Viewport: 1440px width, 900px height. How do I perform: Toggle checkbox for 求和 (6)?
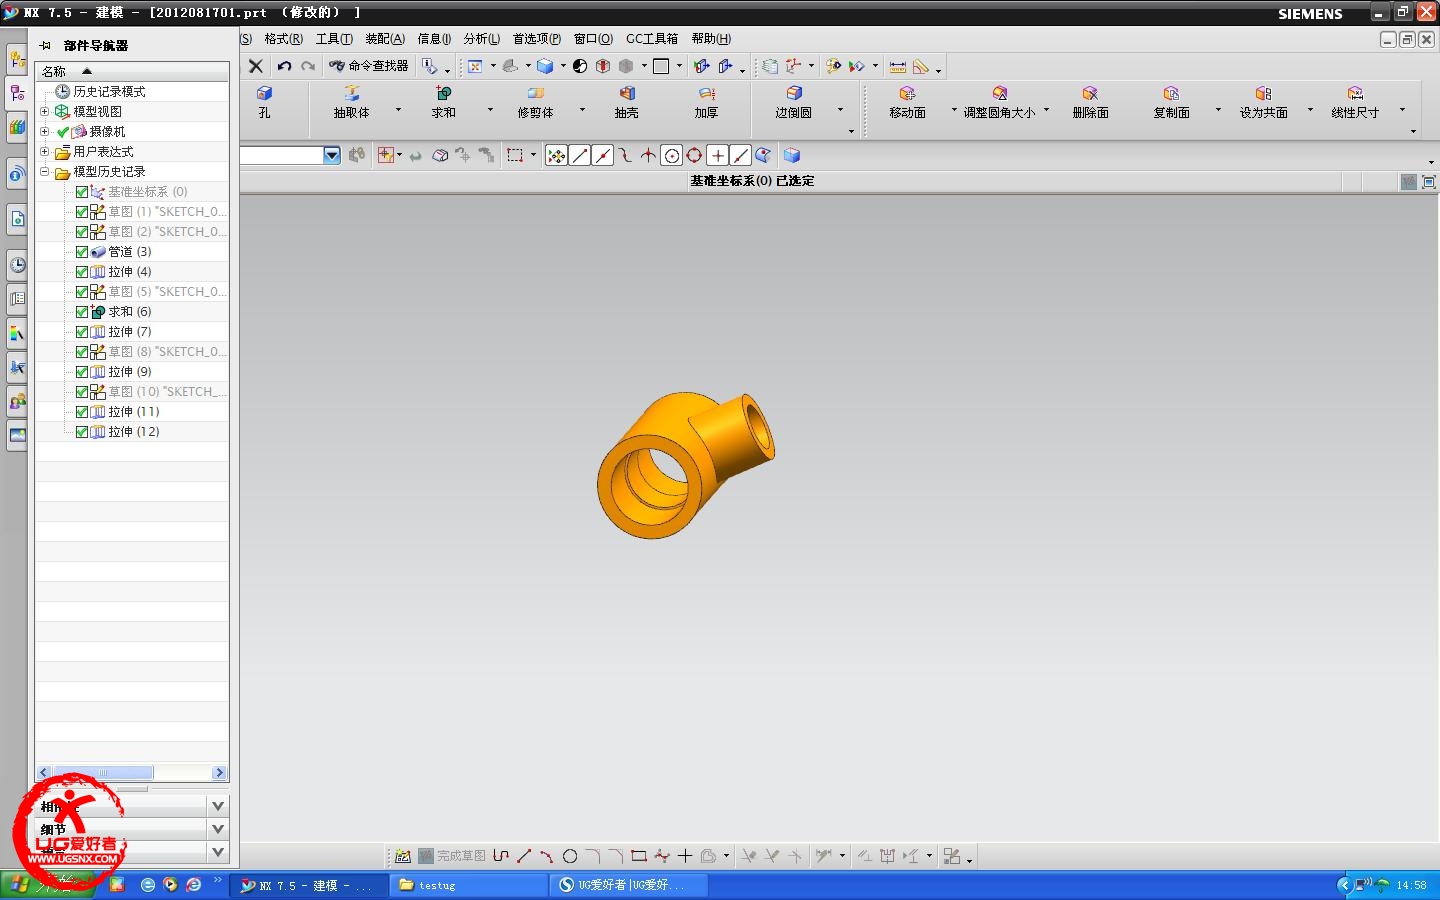82,312
